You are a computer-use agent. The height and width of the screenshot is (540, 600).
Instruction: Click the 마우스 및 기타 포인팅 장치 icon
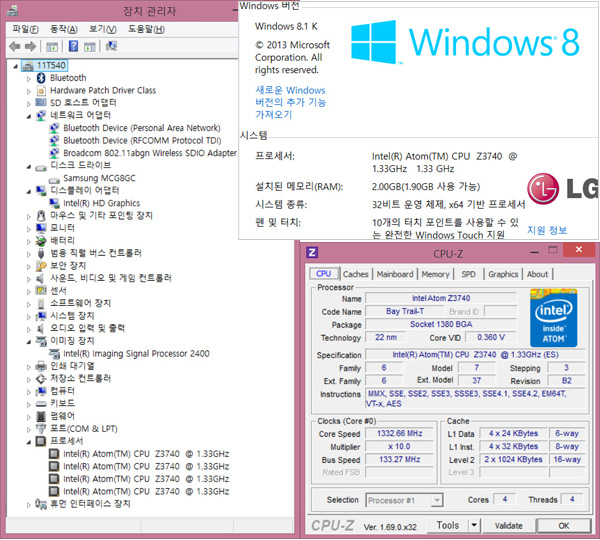tap(41, 216)
